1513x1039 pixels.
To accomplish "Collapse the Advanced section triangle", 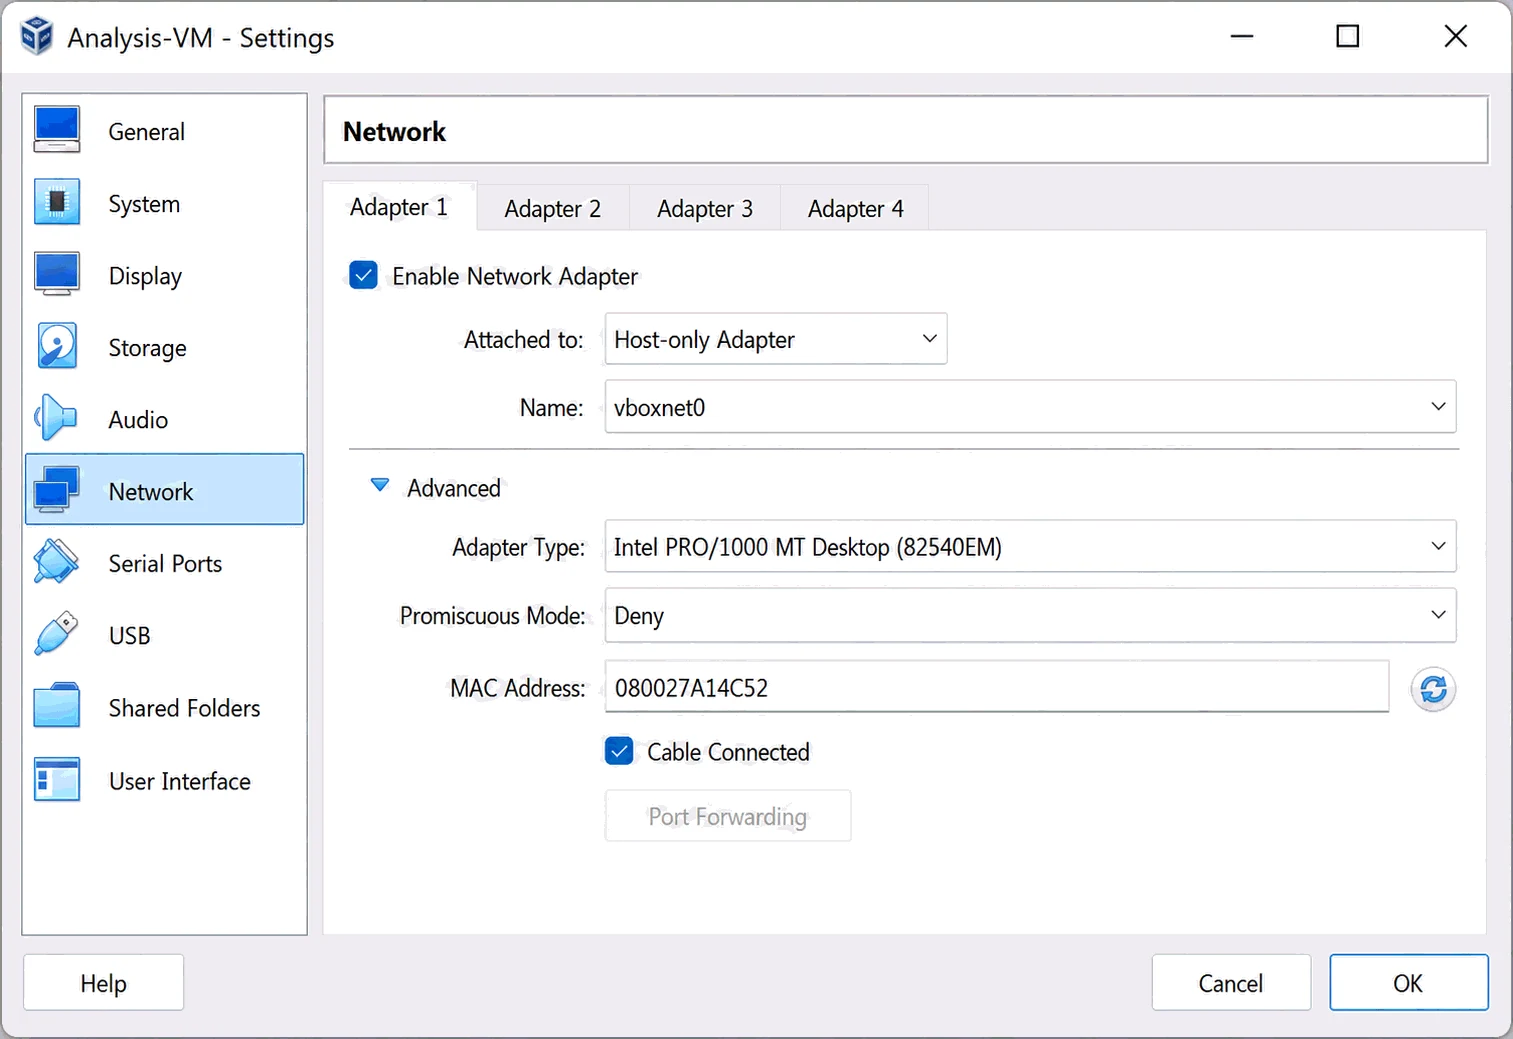I will click(380, 486).
